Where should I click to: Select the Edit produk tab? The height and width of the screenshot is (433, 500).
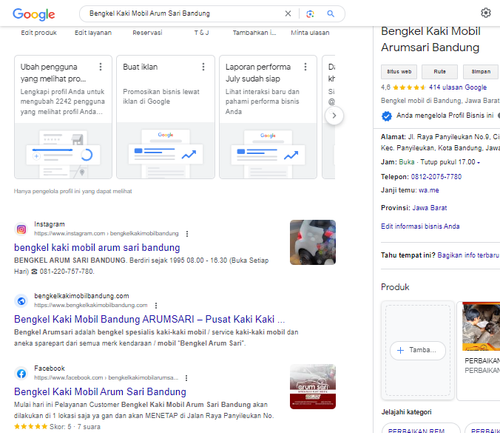(x=39, y=33)
